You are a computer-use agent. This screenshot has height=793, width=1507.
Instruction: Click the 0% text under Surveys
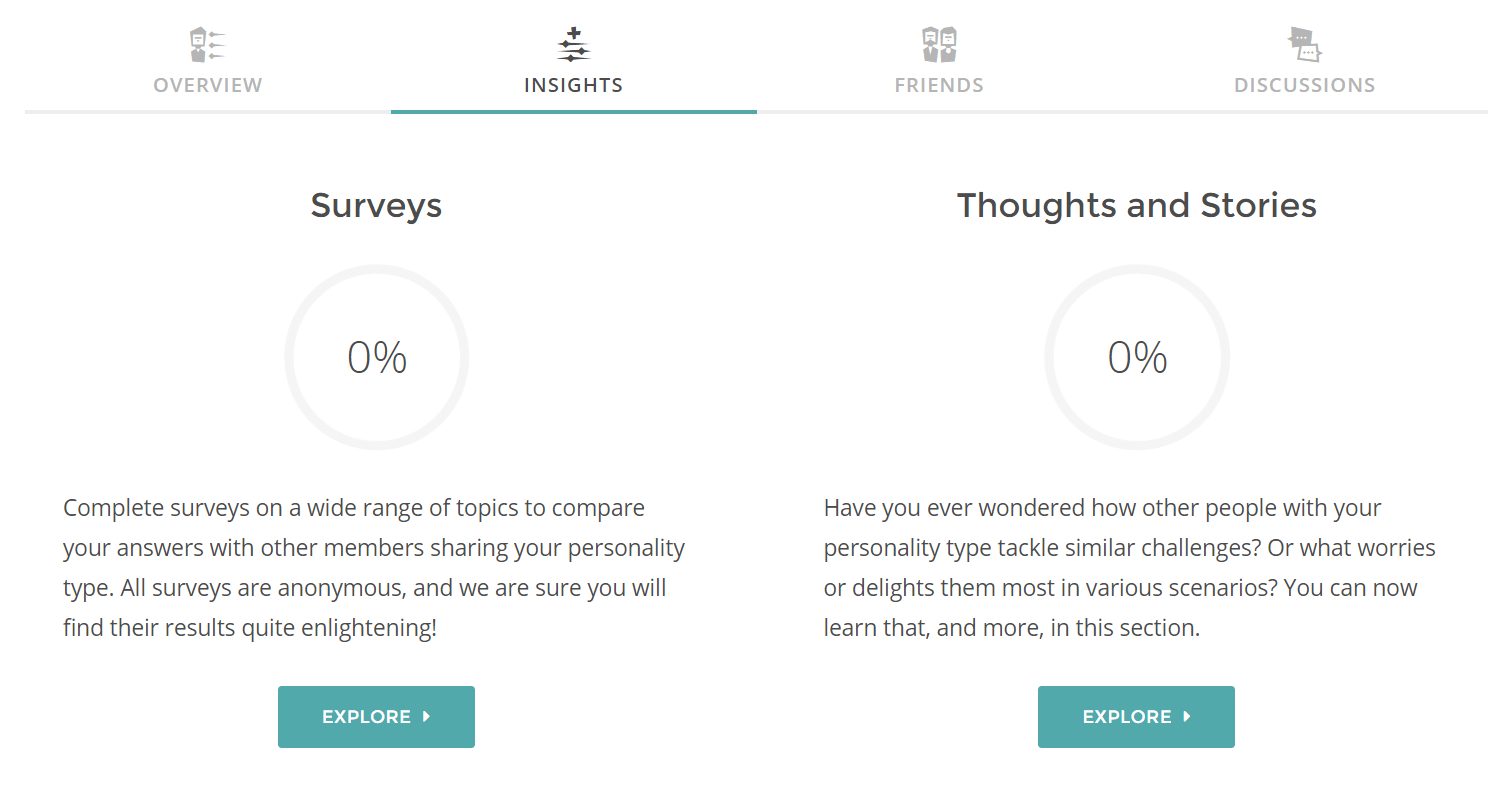point(377,358)
